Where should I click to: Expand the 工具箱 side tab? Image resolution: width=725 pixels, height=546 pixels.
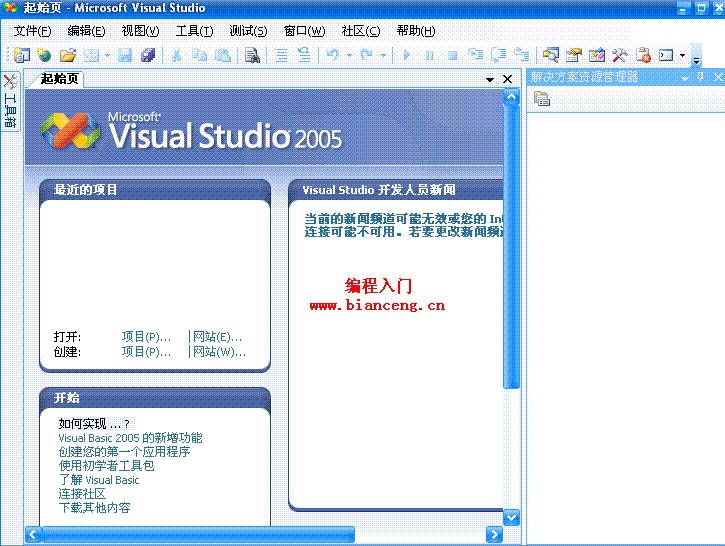pyautogui.click(x=10, y=101)
